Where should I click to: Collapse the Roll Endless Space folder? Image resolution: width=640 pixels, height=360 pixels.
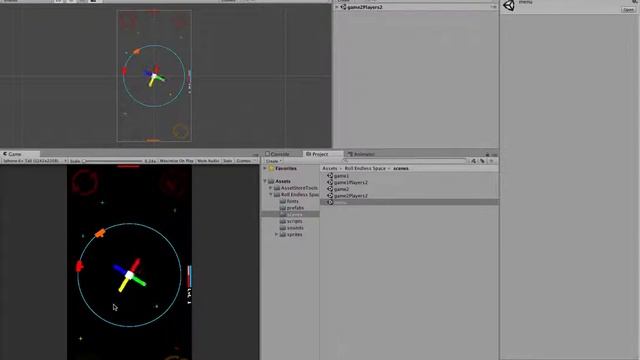coord(271,195)
